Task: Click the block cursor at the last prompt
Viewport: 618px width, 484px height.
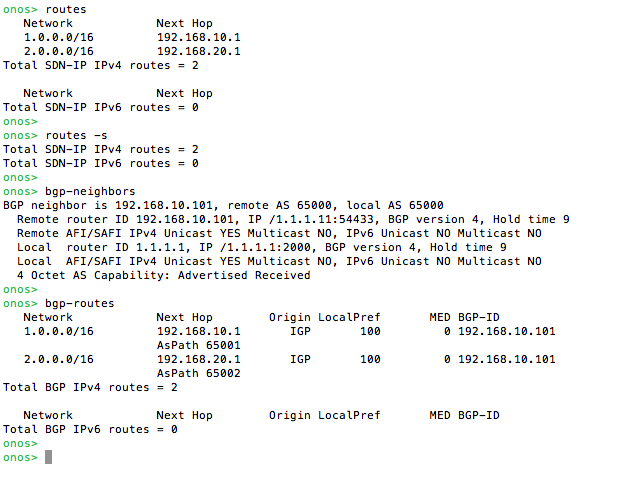Action: pyautogui.click(x=48, y=457)
